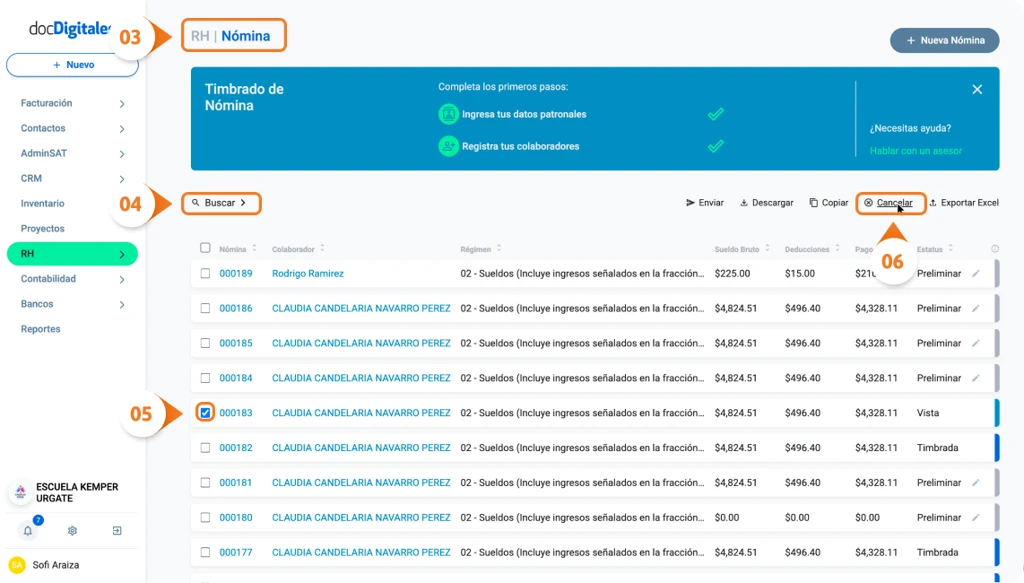
Task: Open nómina number 000182 link
Action: click(x=236, y=448)
